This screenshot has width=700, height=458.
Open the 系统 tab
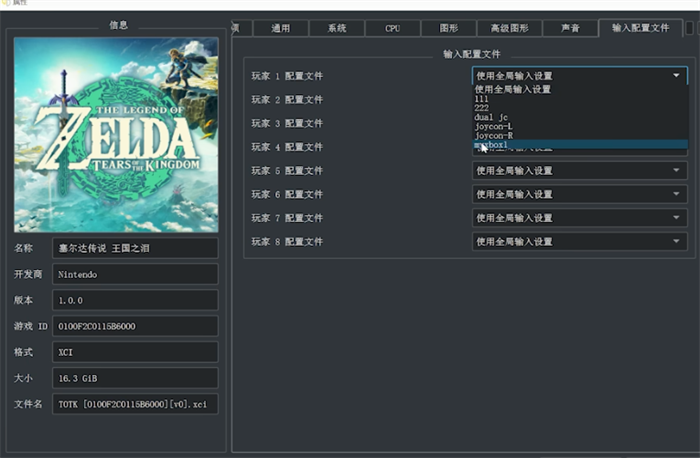[336, 28]
